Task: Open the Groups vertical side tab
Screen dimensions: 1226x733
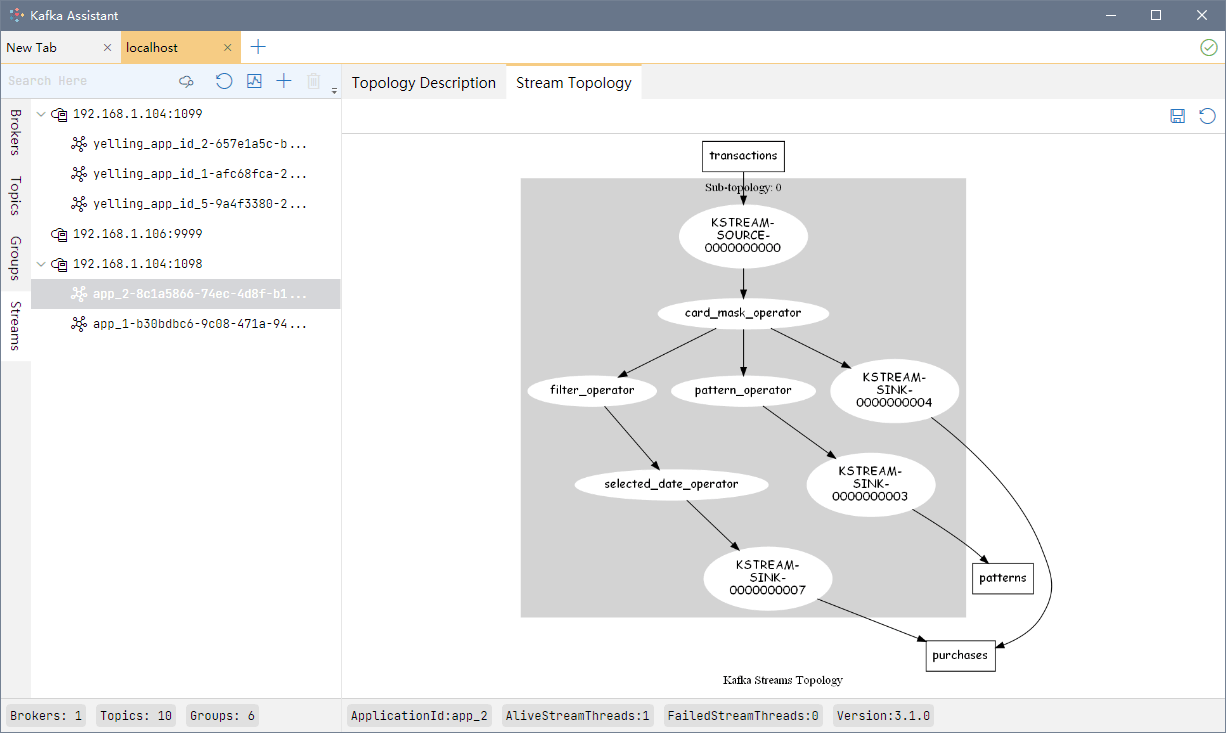Action: click(x=15, y=258)
